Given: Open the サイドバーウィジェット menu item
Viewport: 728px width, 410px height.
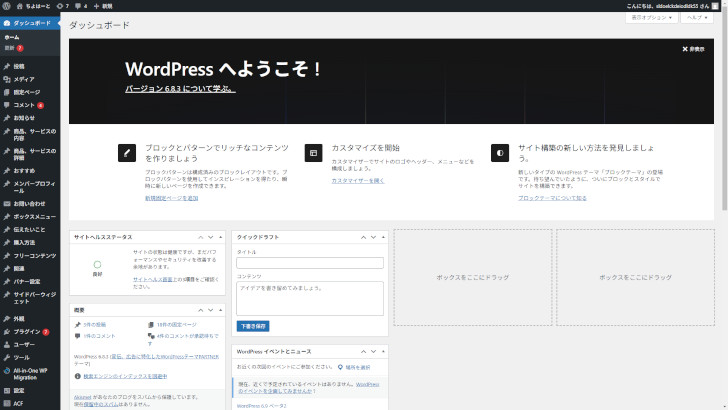Looking at the screenshot, I should click(x=30, y=298).
